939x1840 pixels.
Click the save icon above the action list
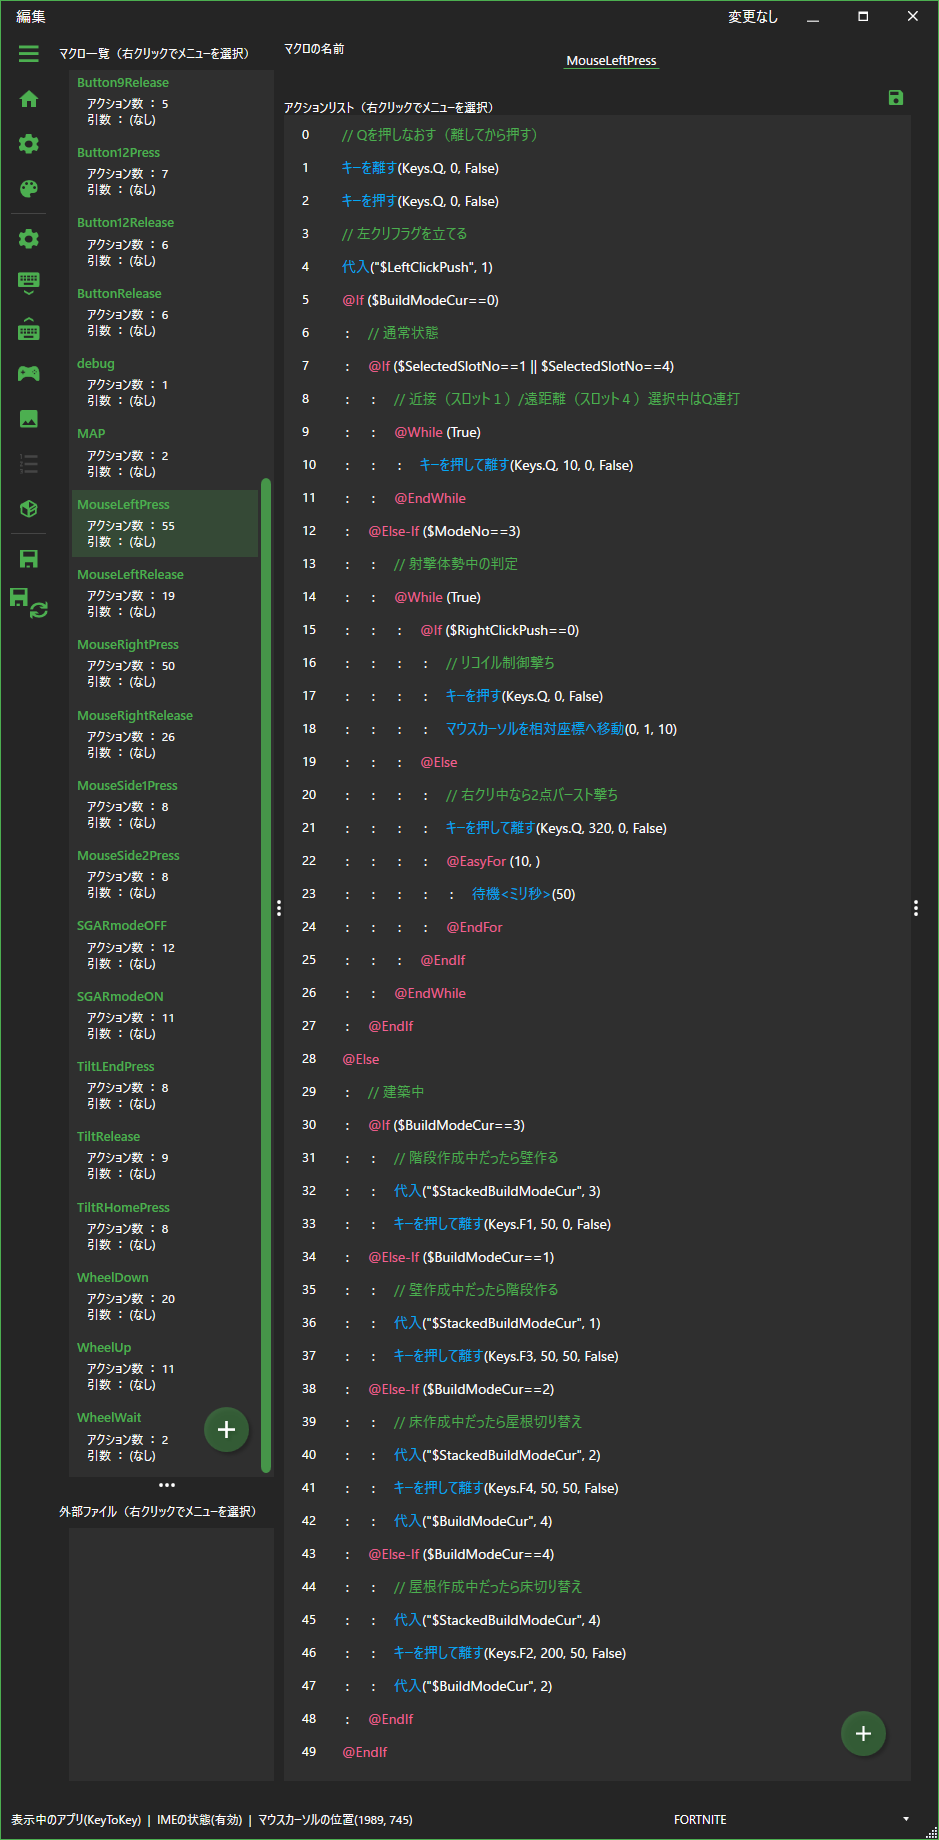click(896, 97)
